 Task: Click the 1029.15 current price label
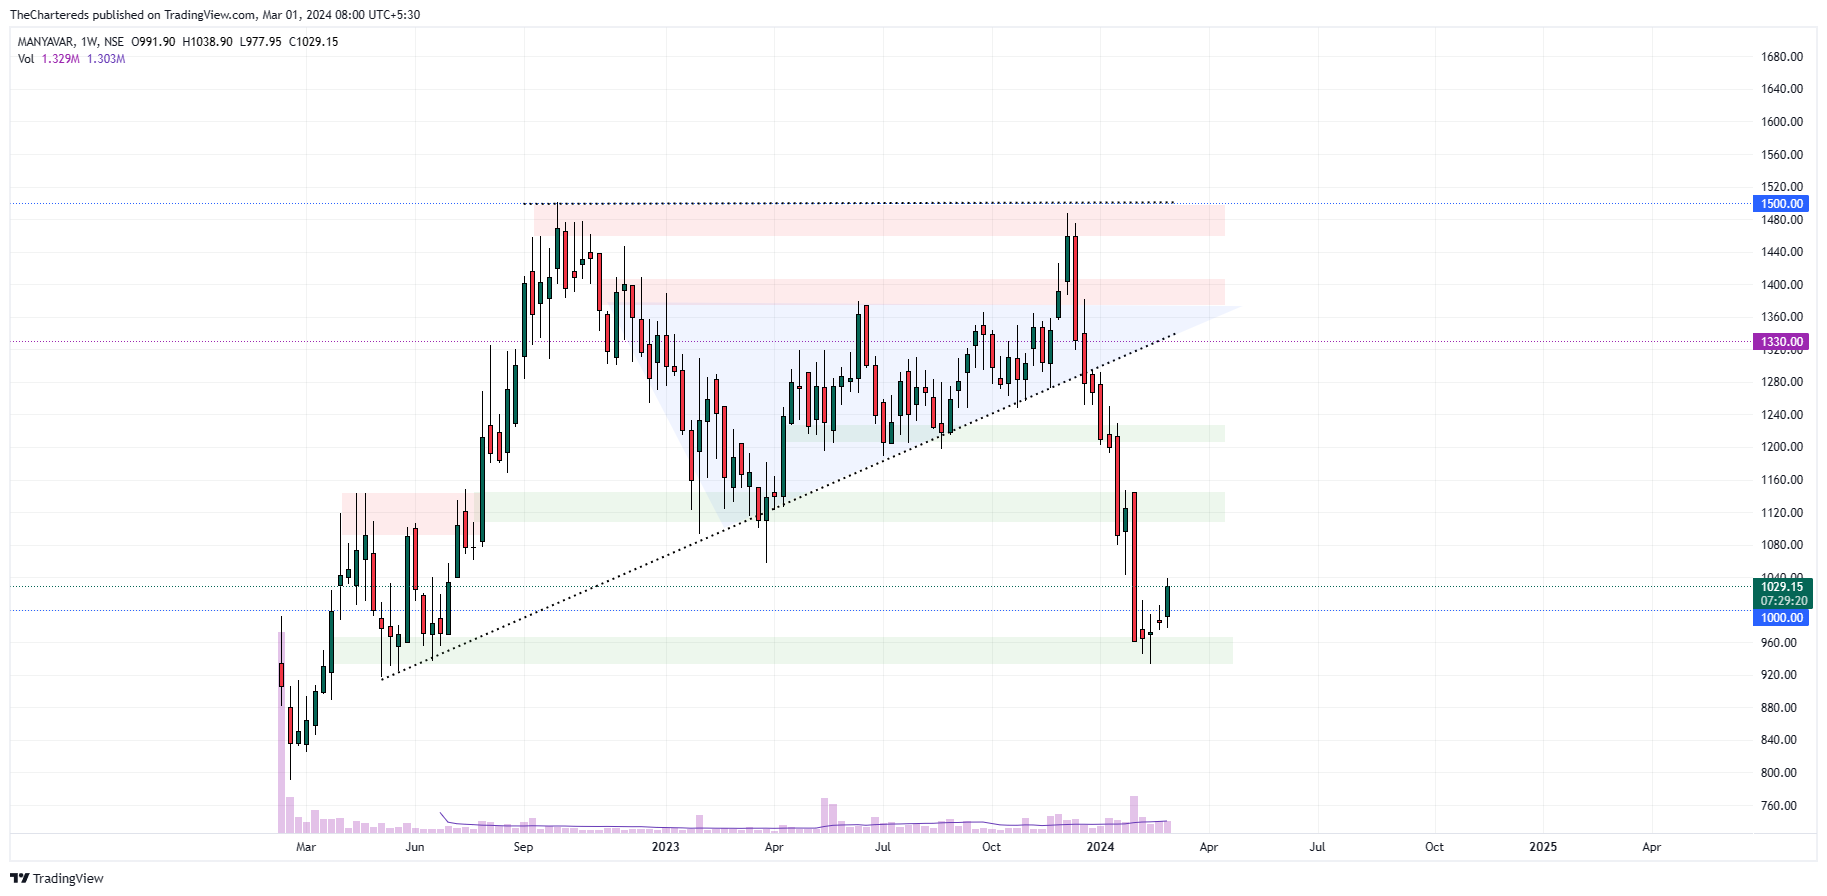click(1781, 587)
